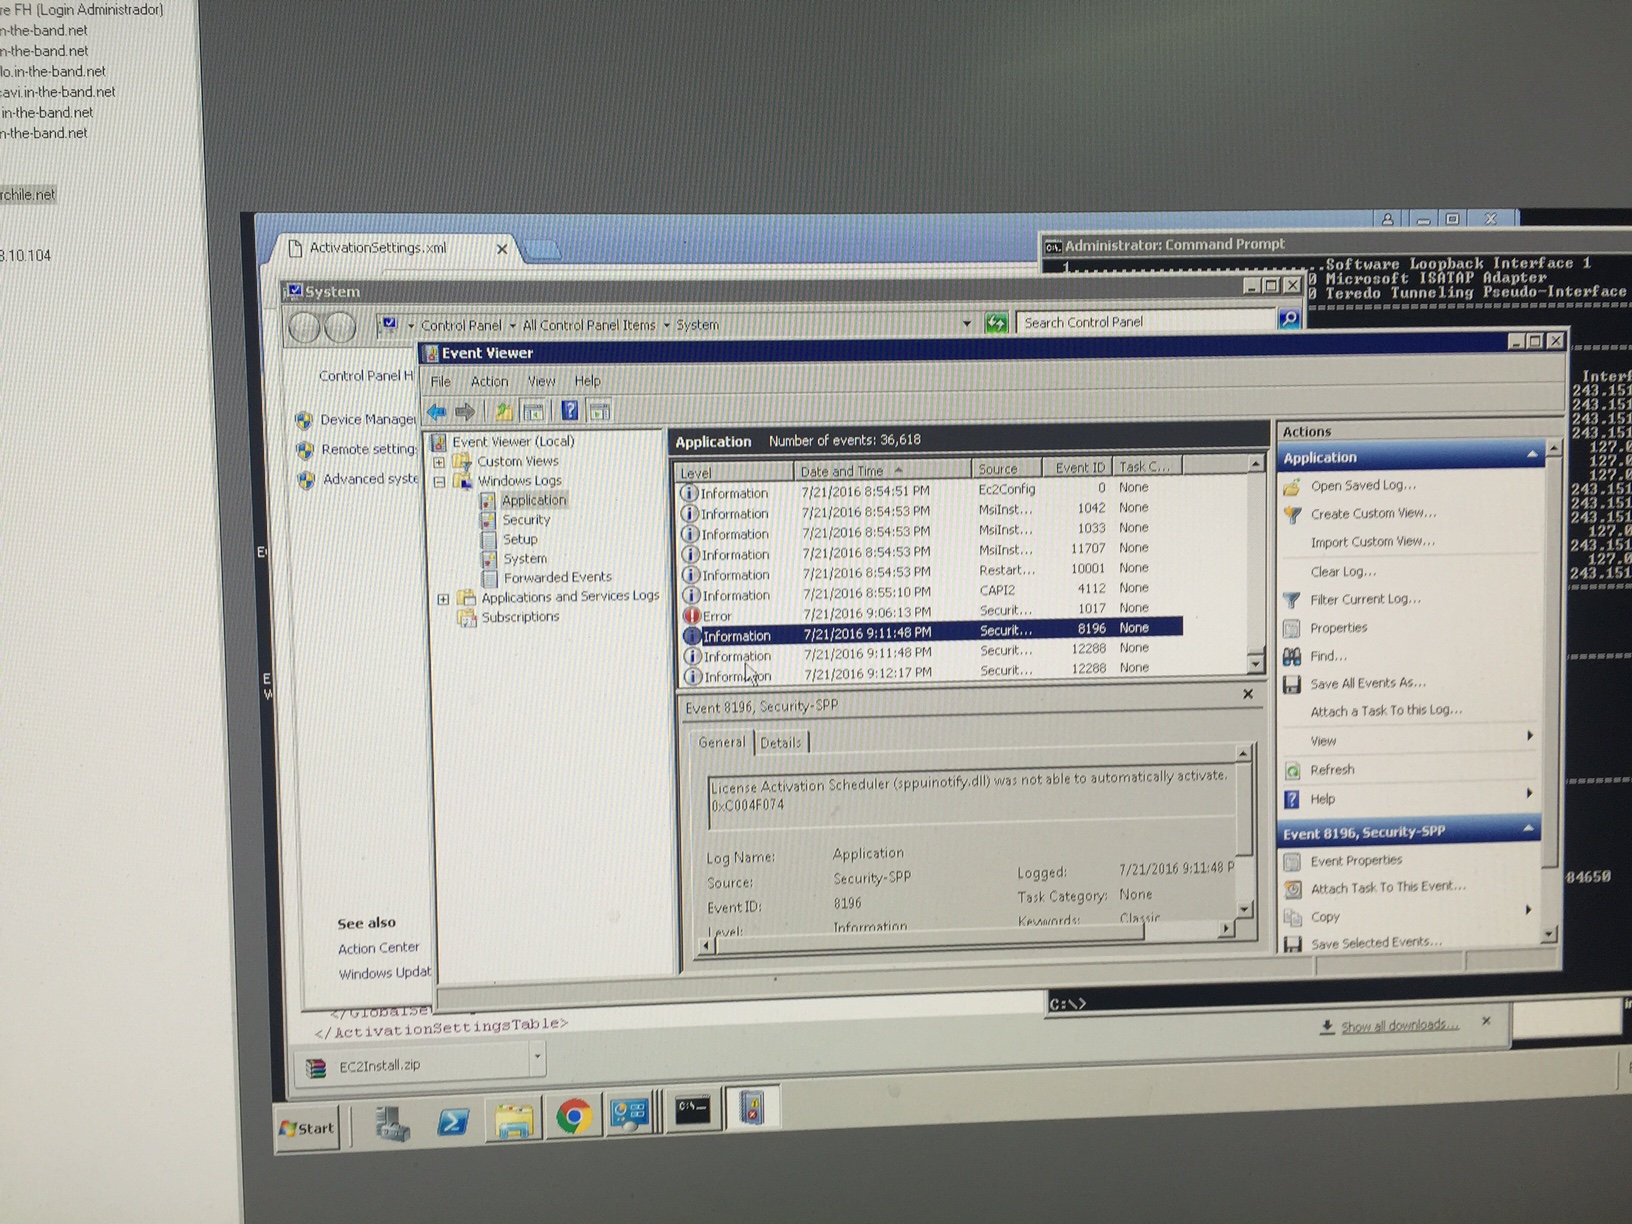
Task: Click Attach a Task To this Log
Action: tap(1386, 711)
